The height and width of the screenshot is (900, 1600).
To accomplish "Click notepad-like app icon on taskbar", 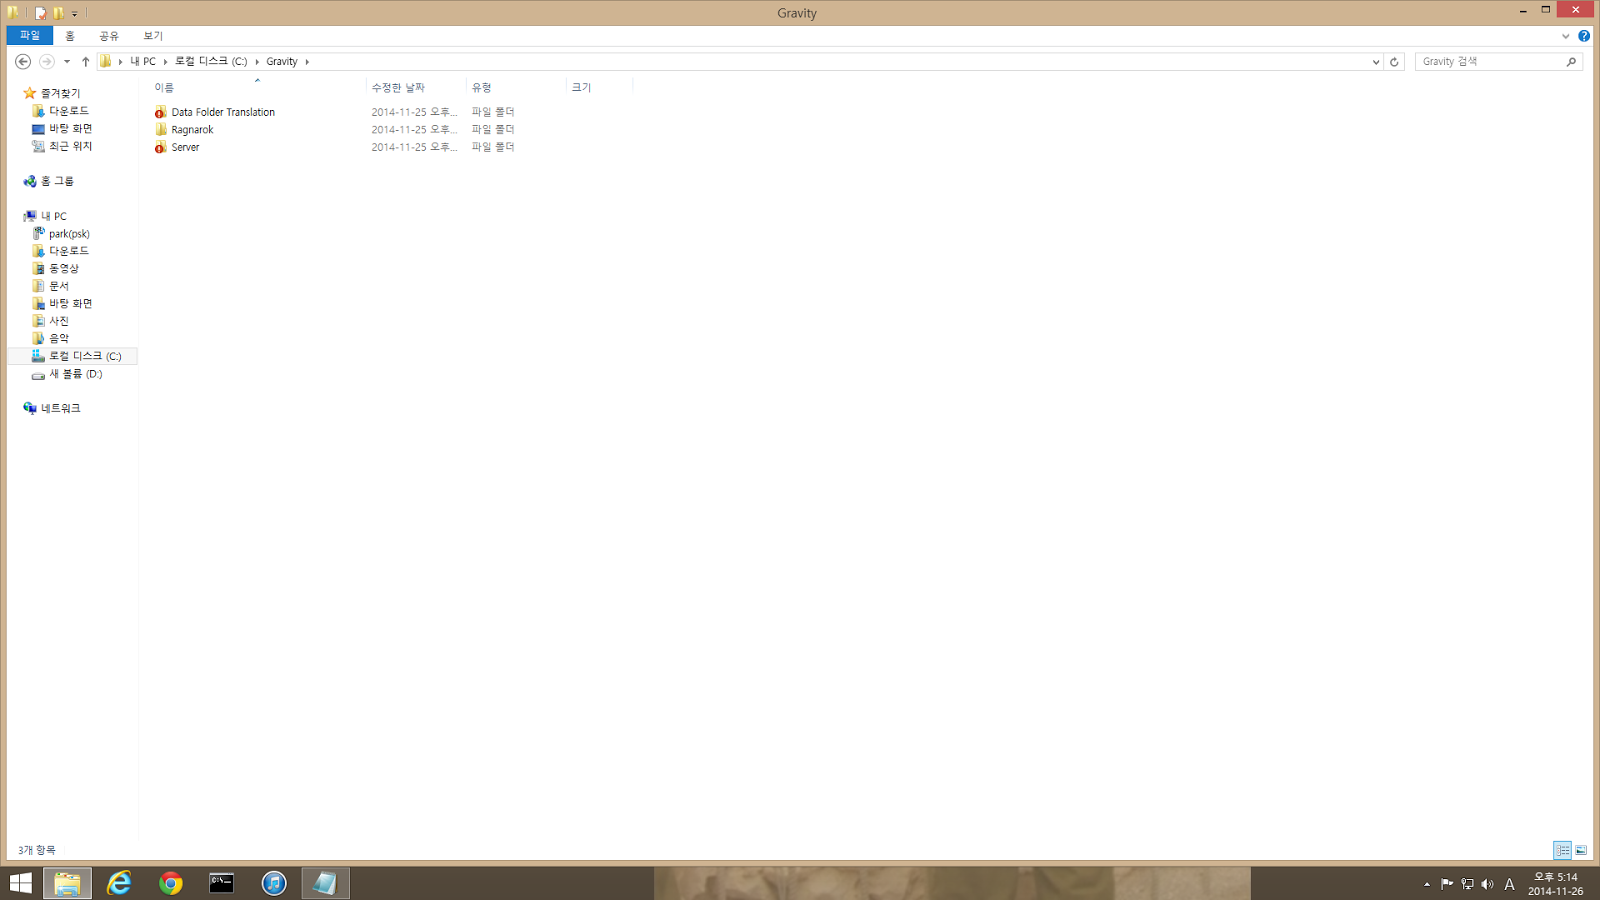I will click(325, 883).
